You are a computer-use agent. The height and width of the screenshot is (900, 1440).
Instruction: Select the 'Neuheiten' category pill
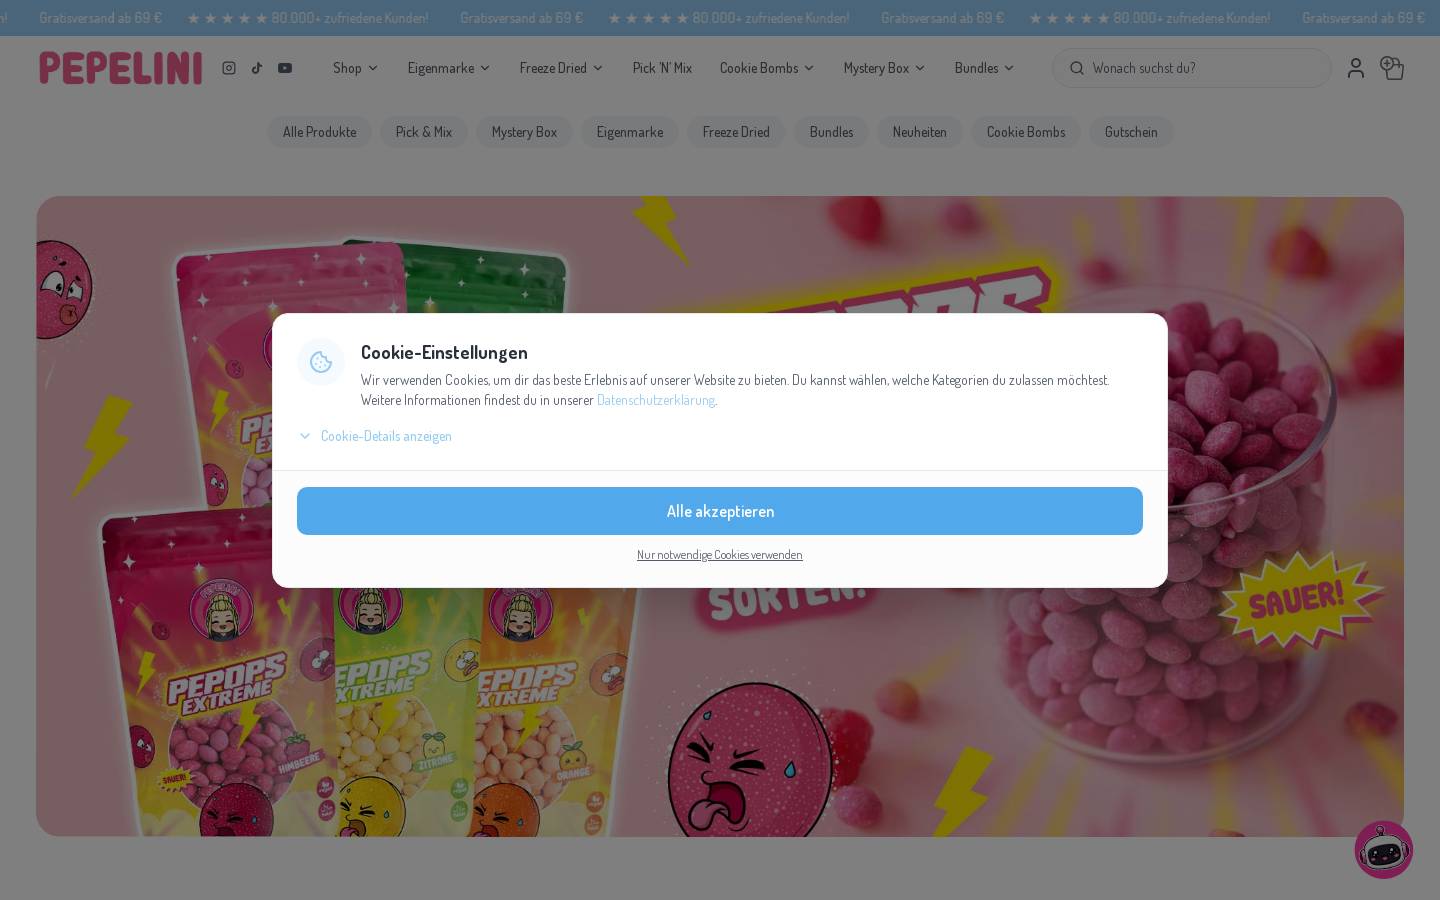[920, 132]
